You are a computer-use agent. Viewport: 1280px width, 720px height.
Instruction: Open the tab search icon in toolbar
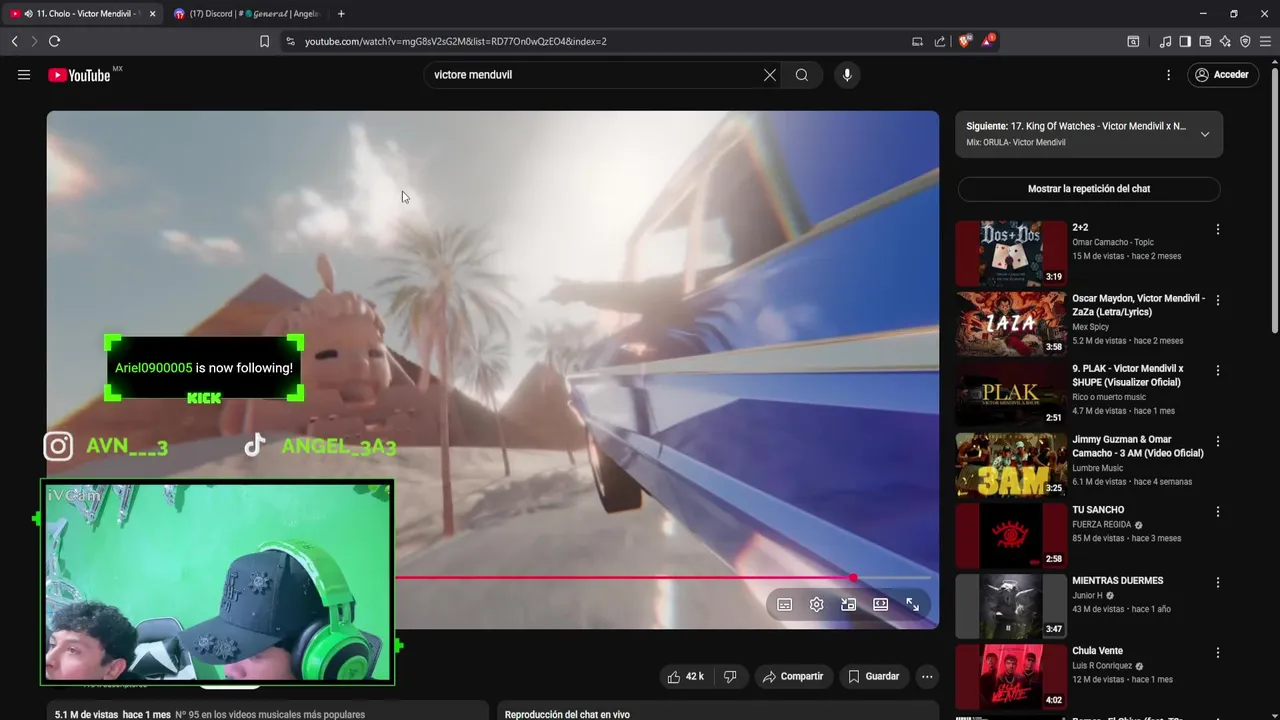pos(1133,41)
